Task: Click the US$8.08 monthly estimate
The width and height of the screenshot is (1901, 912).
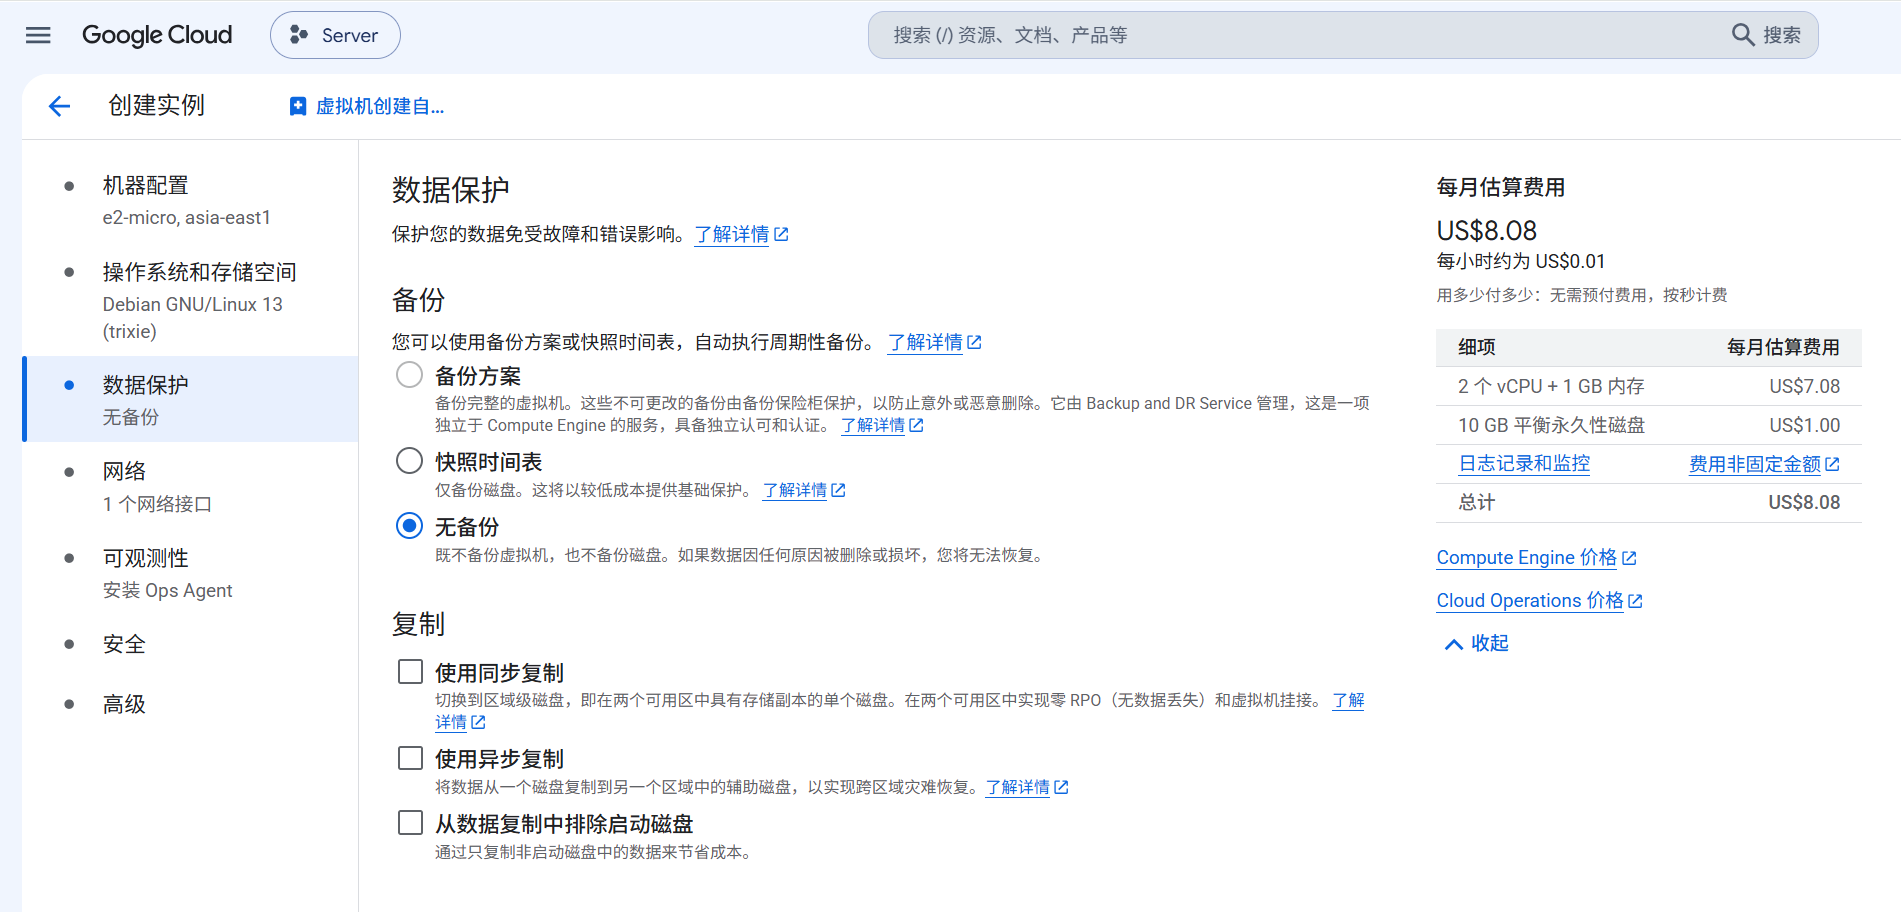Action: click(1486, 231)
